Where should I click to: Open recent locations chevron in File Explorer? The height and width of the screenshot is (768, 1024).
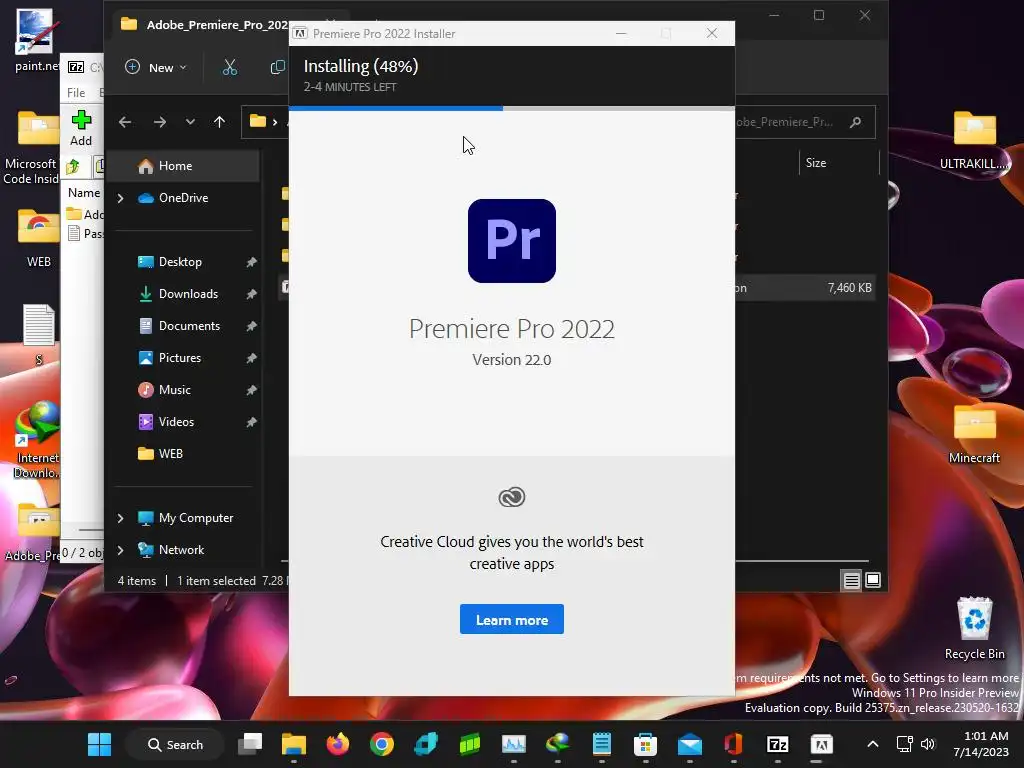coord(190,121)
